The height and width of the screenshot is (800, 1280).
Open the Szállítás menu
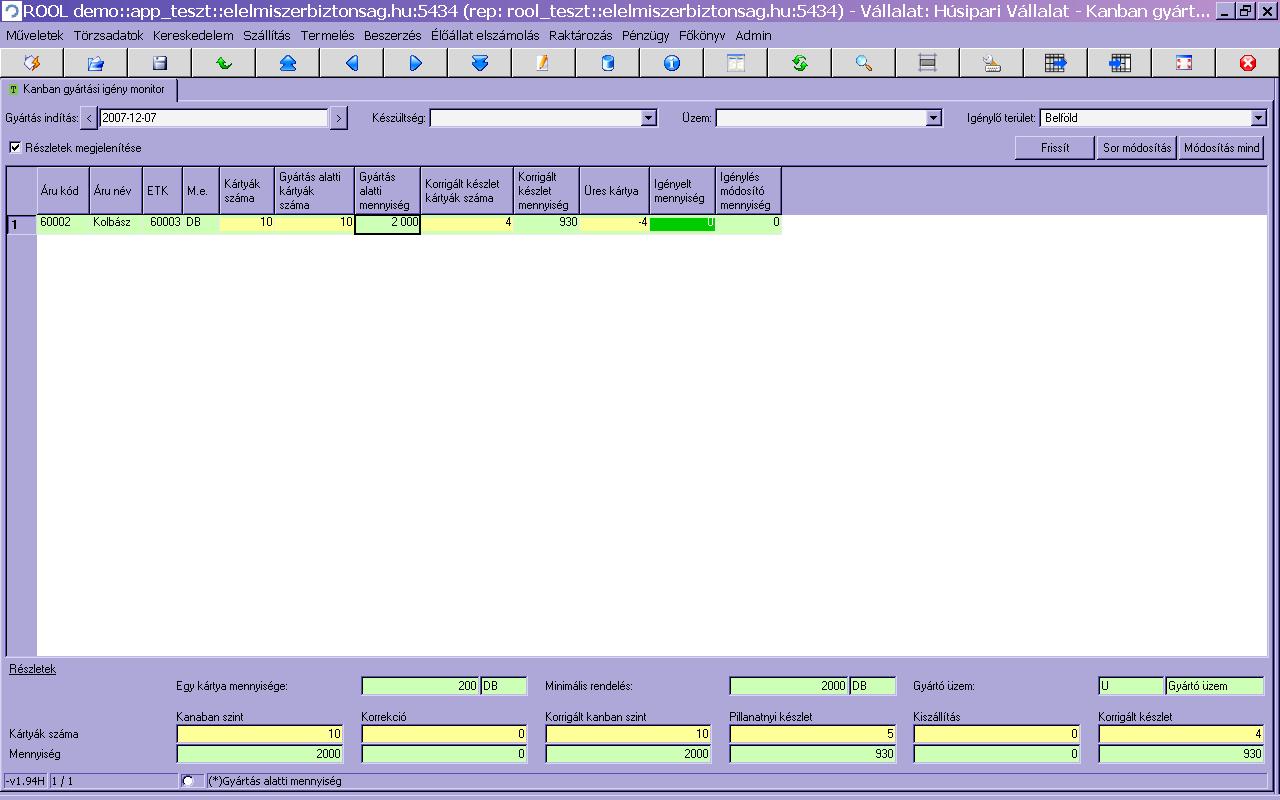(267, 35)
